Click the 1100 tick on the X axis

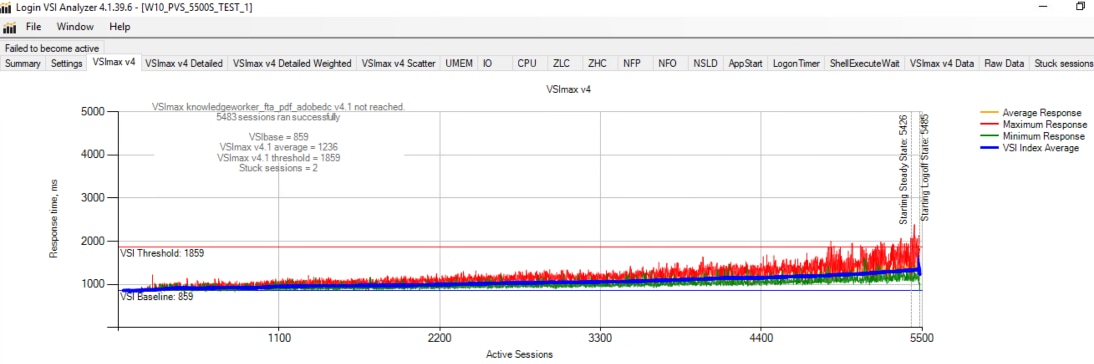coord(279,338)
